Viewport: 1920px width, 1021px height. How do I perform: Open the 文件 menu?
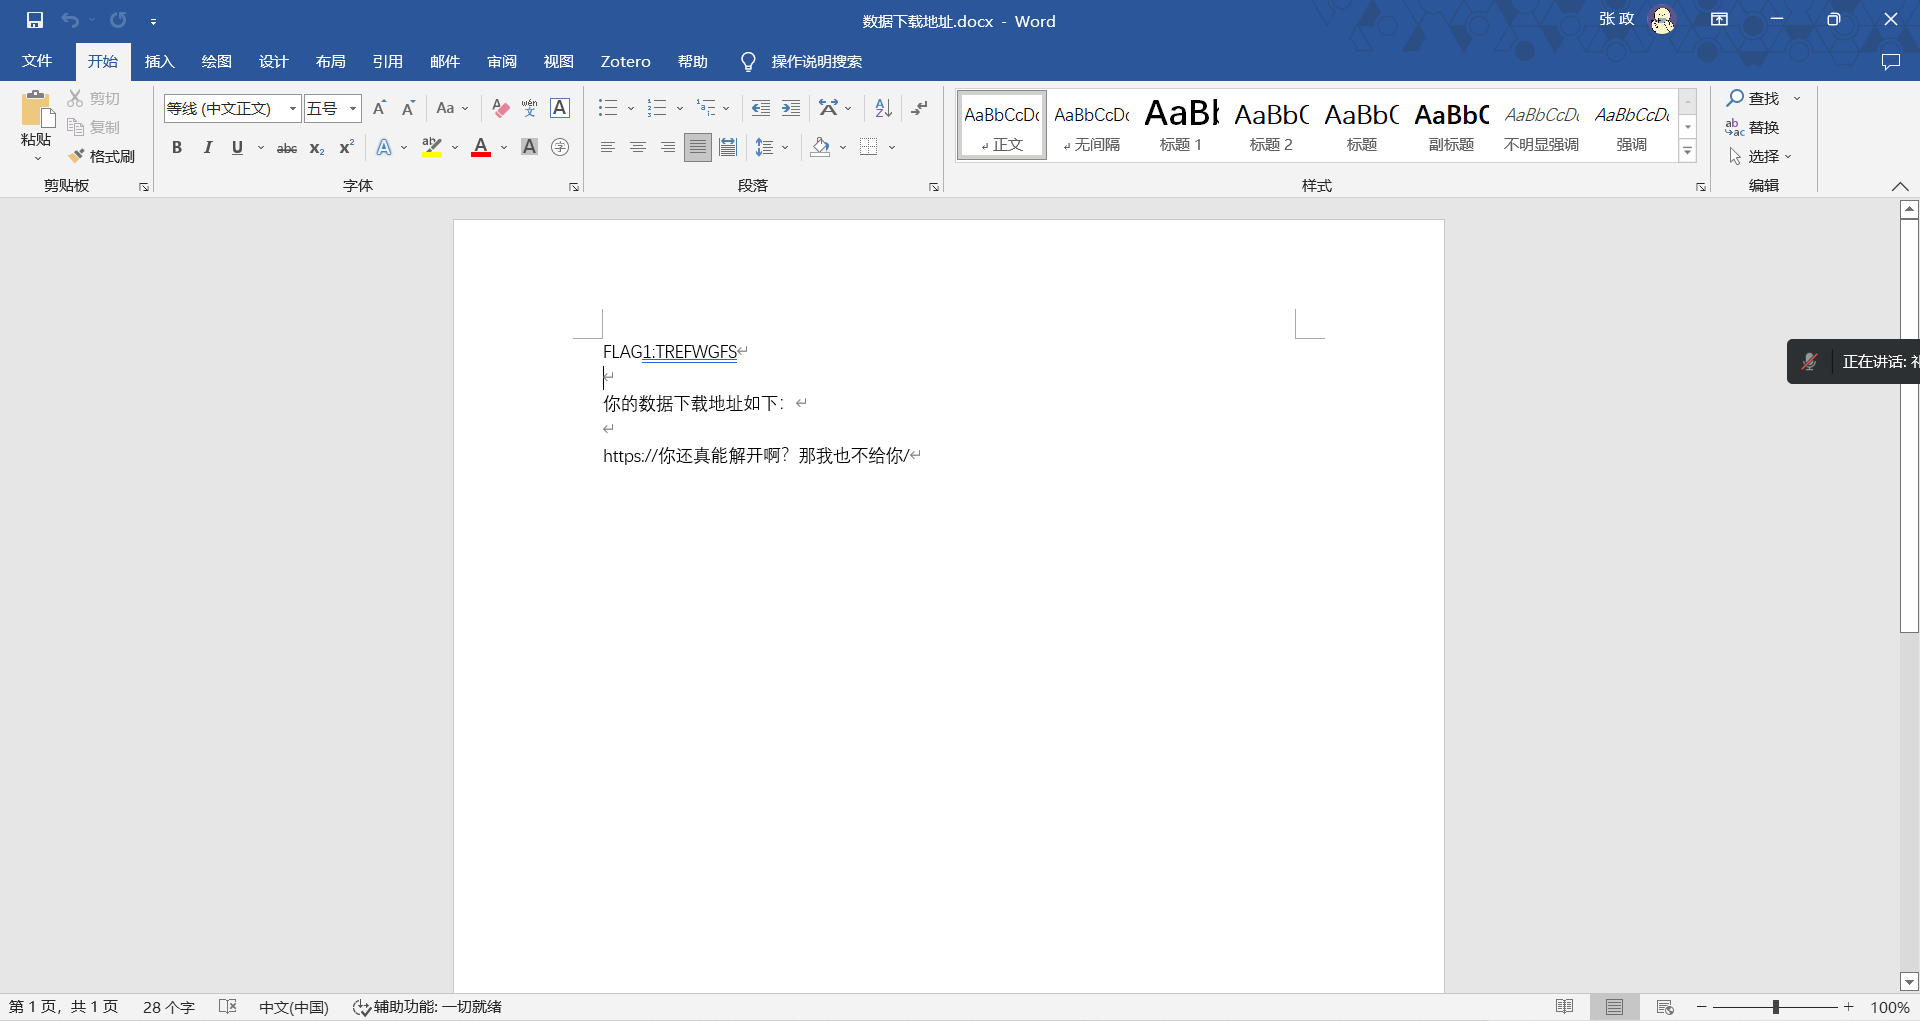click(x=37, y=62)
